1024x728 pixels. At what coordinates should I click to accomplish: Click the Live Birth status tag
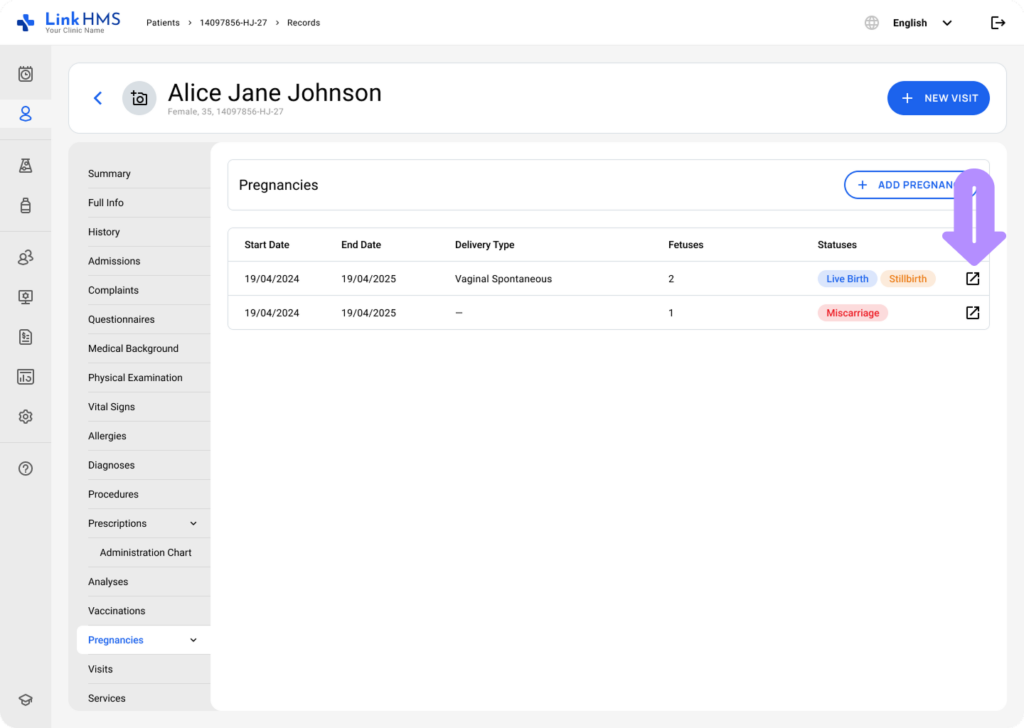[x=847, y=279]
